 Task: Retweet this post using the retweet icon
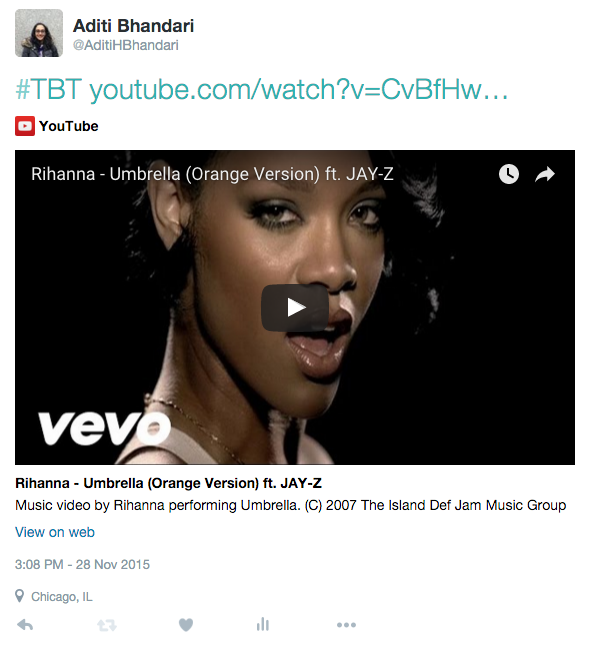(x=107, y=625)
